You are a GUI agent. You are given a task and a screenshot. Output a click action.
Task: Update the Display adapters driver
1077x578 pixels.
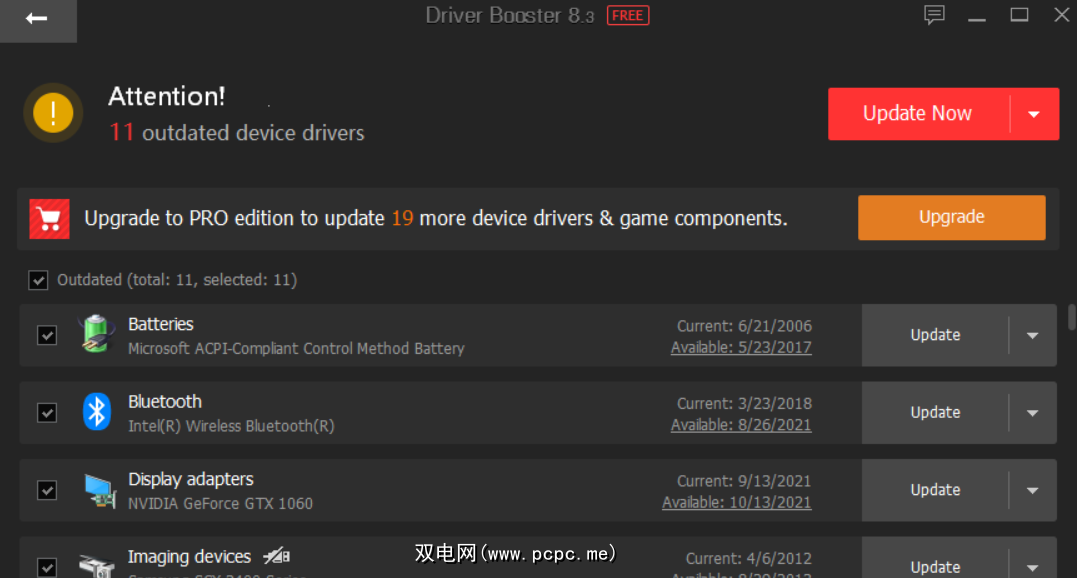[x=935, y=490]
